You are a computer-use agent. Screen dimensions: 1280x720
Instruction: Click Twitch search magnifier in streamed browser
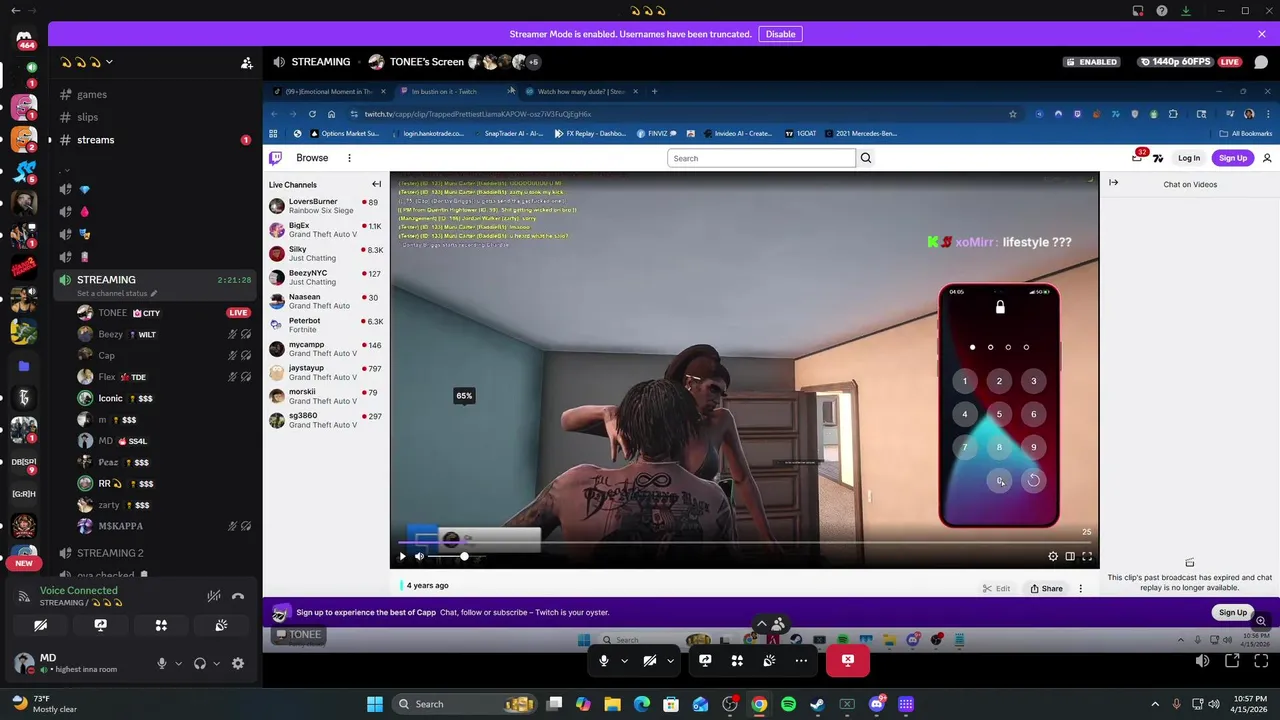[x=866, y=158]
